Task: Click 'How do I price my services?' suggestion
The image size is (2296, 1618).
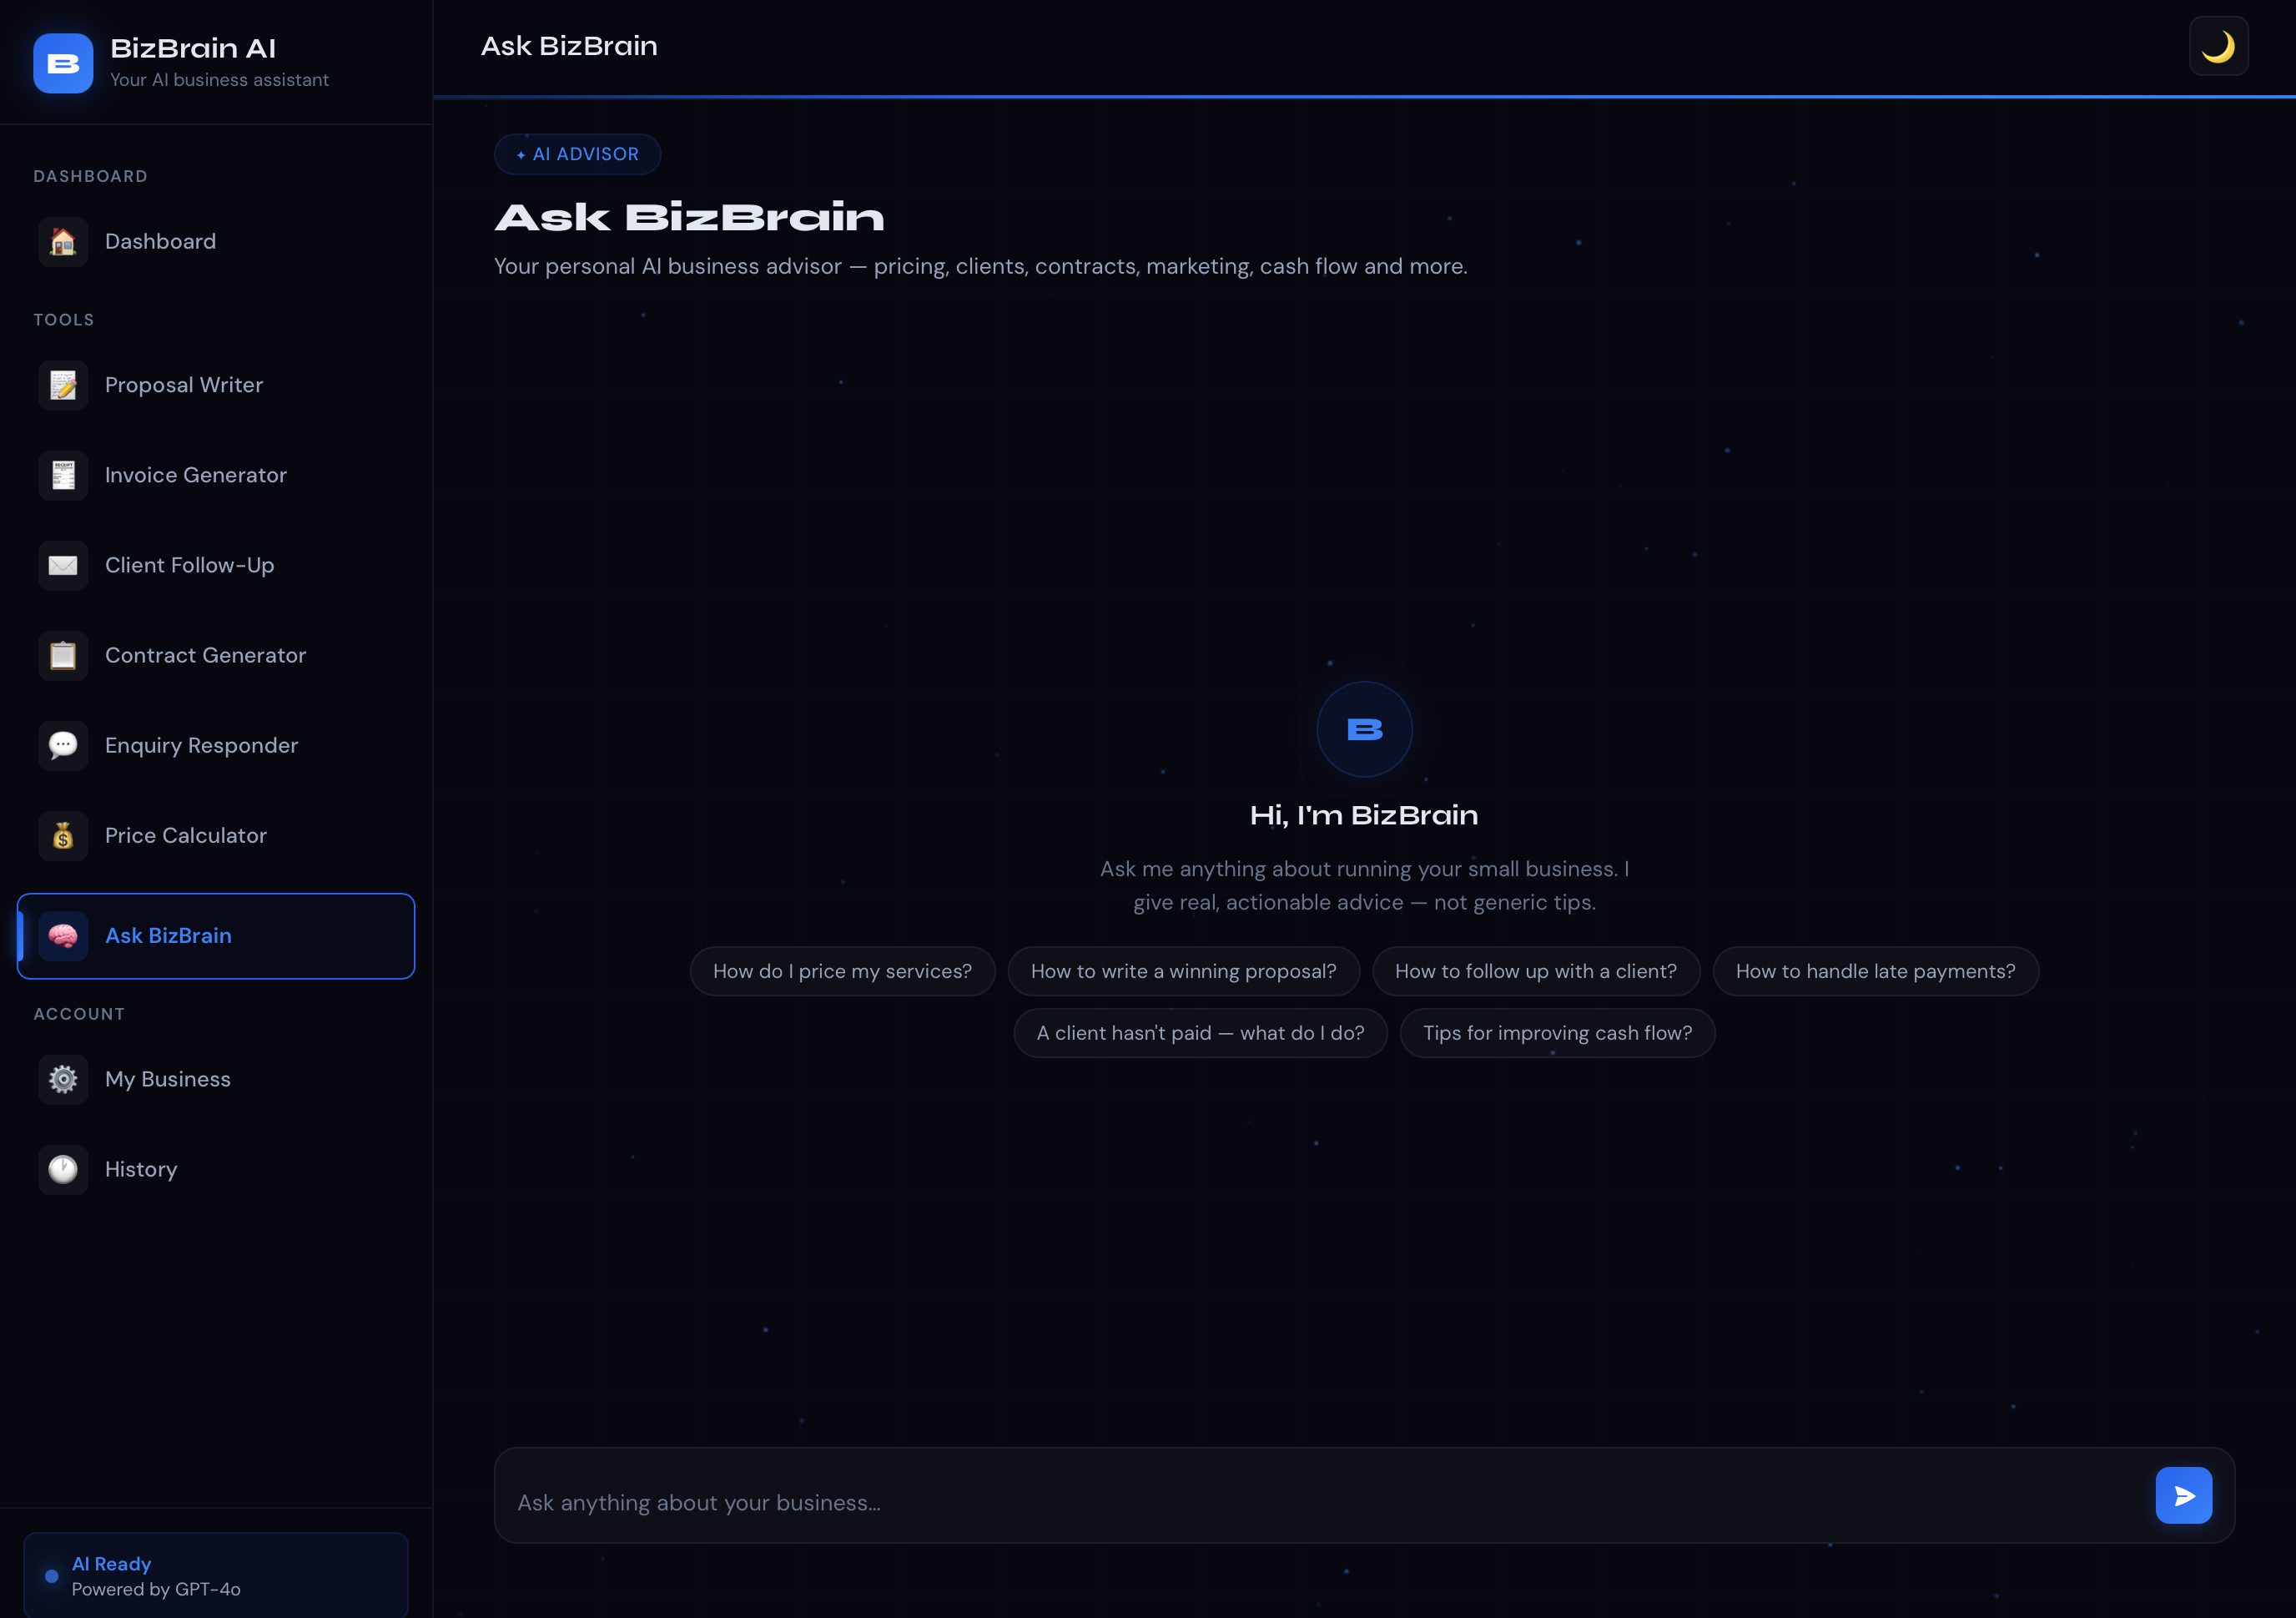Action: 842,971
